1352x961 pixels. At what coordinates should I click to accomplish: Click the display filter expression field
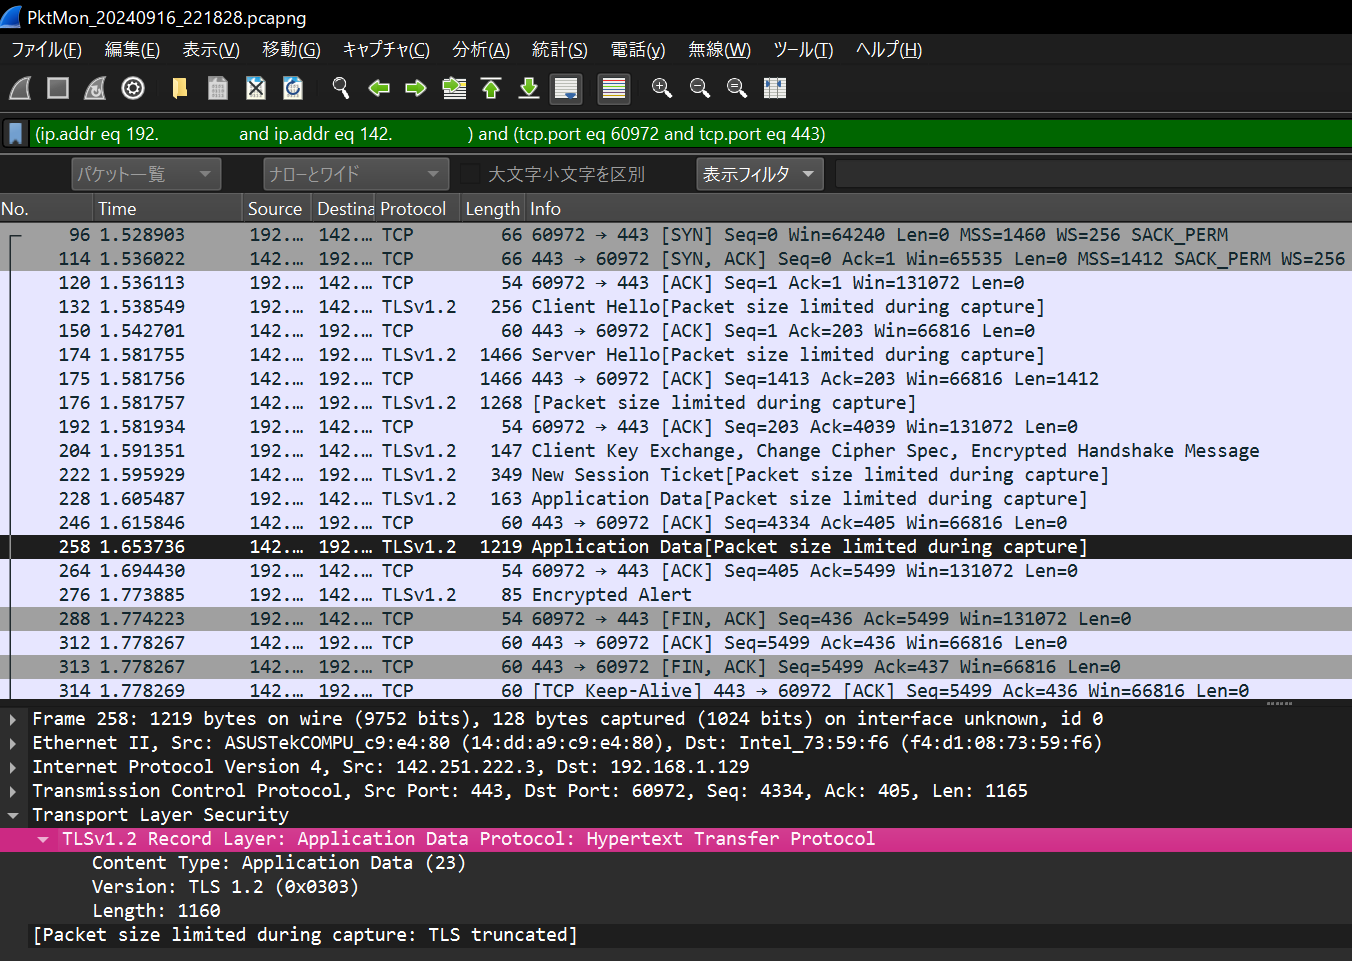point(690,134)
